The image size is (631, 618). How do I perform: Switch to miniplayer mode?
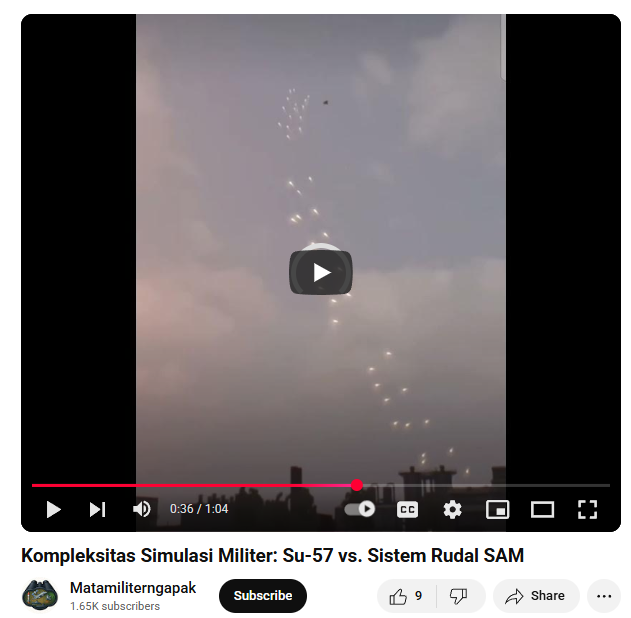[498, 510]
